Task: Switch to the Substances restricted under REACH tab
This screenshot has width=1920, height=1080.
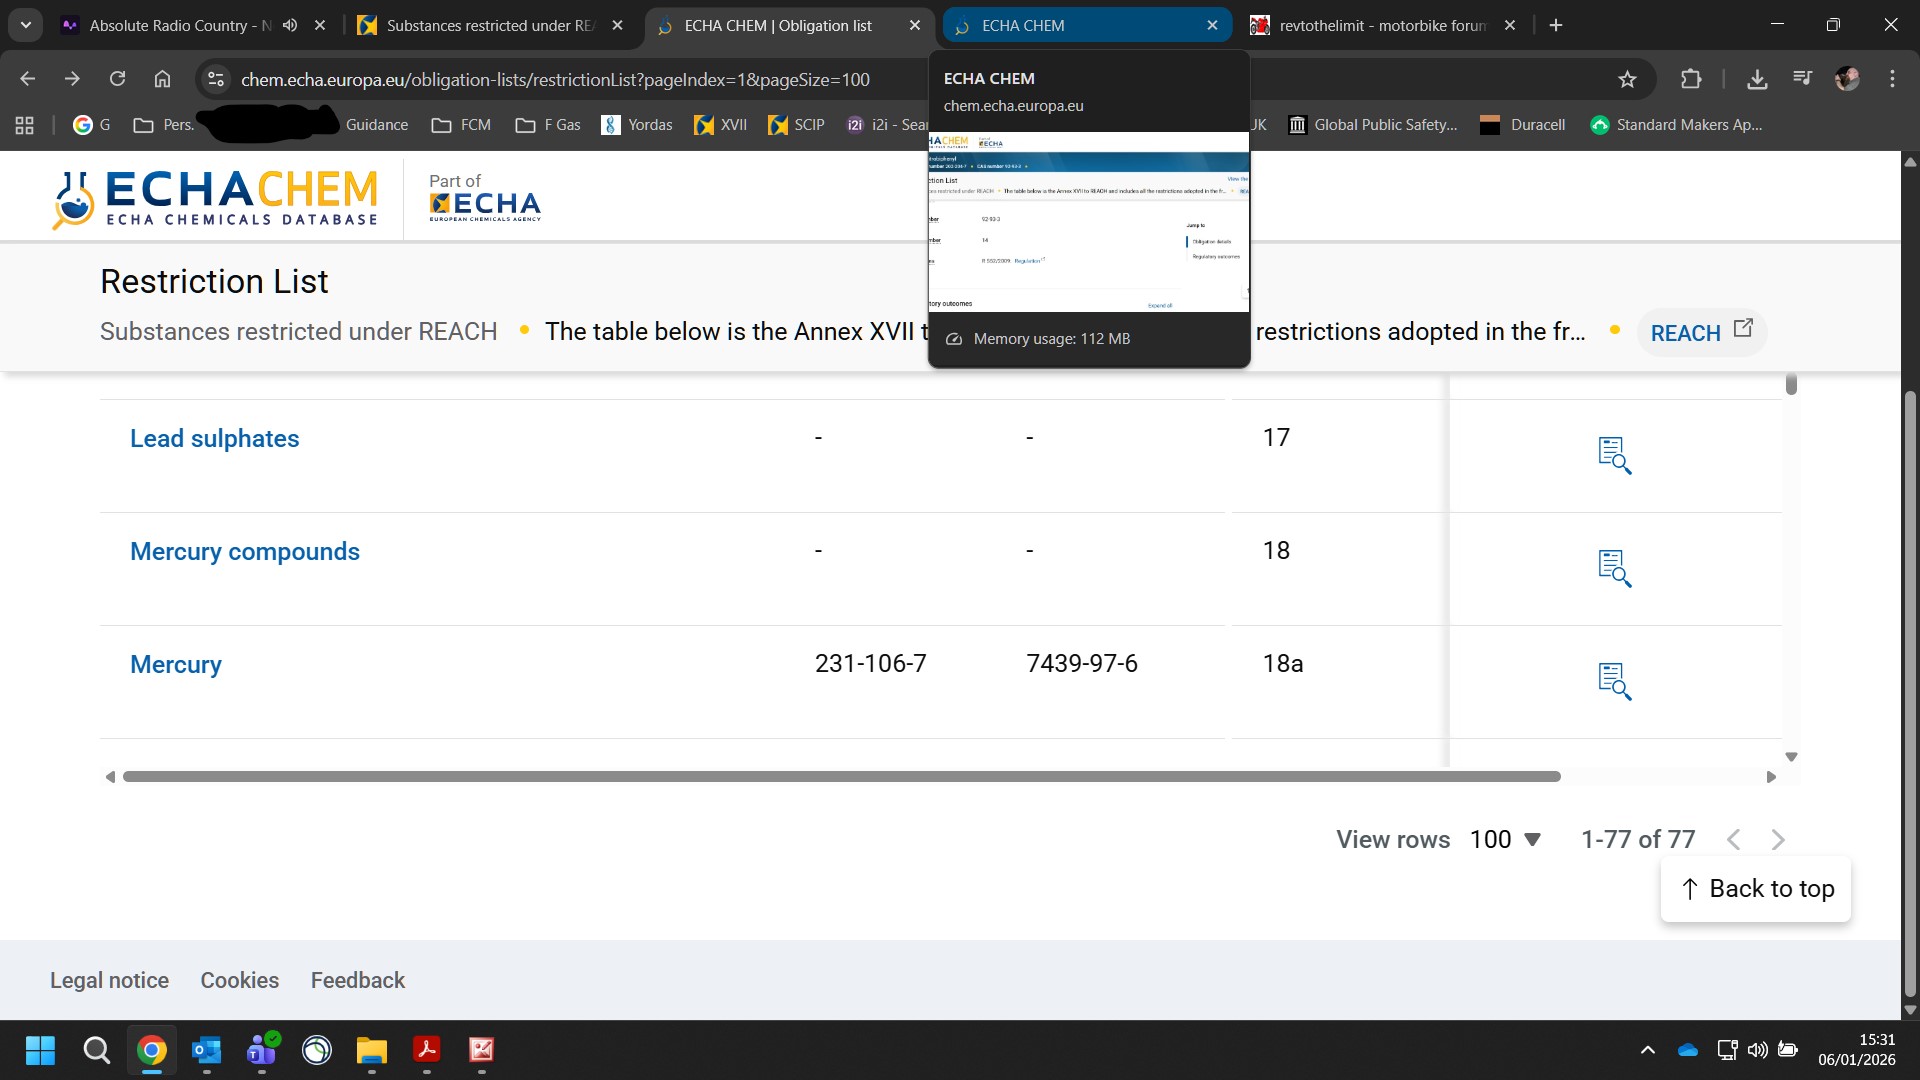Action: tap(490, 25)
